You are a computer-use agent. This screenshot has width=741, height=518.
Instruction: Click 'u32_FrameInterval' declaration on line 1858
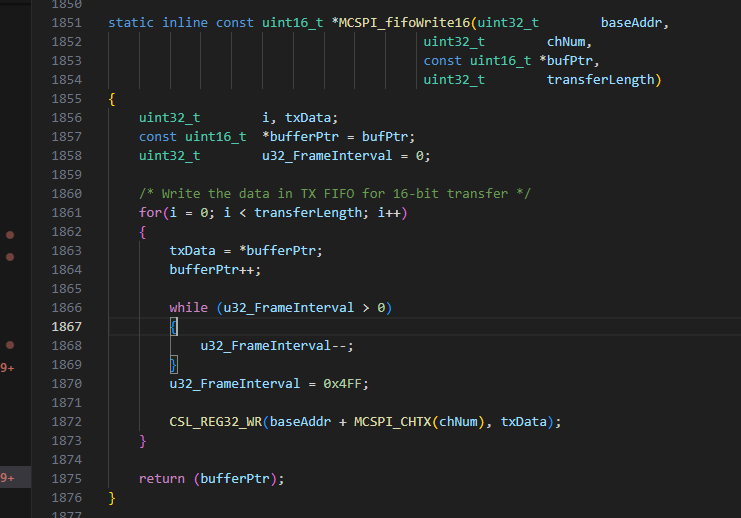327,155
